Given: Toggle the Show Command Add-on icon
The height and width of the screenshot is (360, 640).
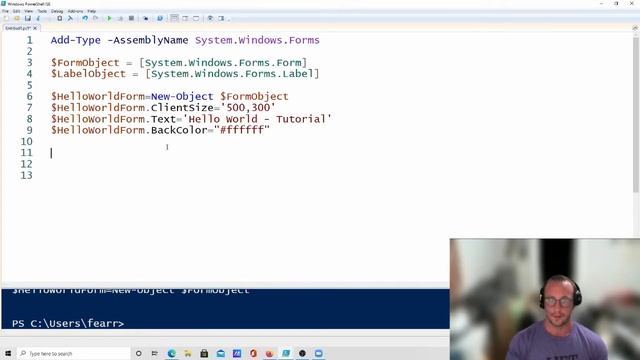Looking at the screenshot, I should [221, 18].
